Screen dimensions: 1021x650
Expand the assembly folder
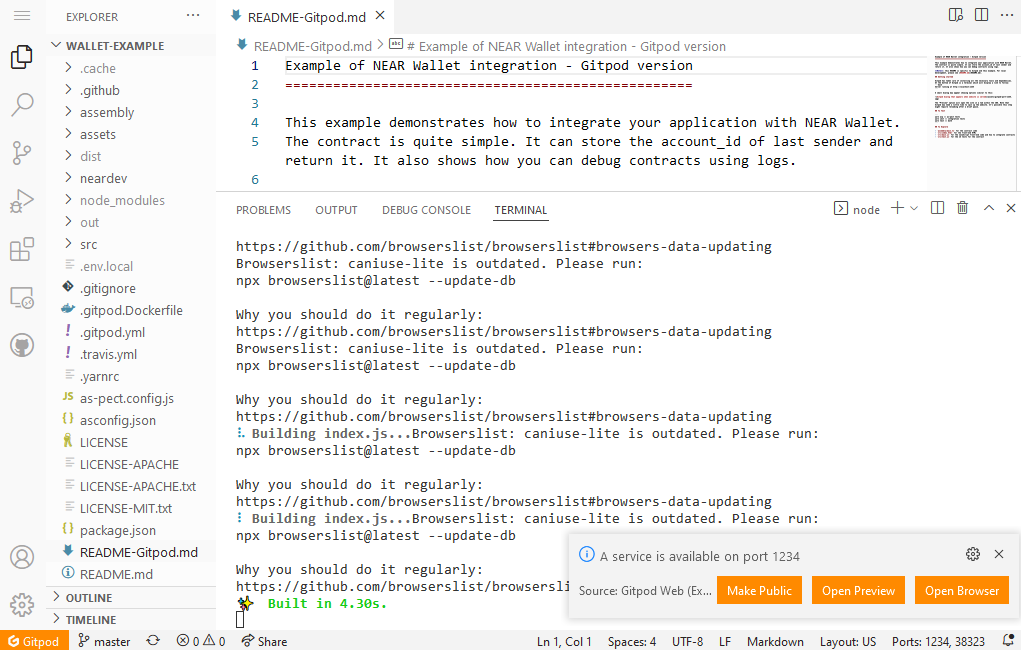pyautogui.click(x=106, y=112)
